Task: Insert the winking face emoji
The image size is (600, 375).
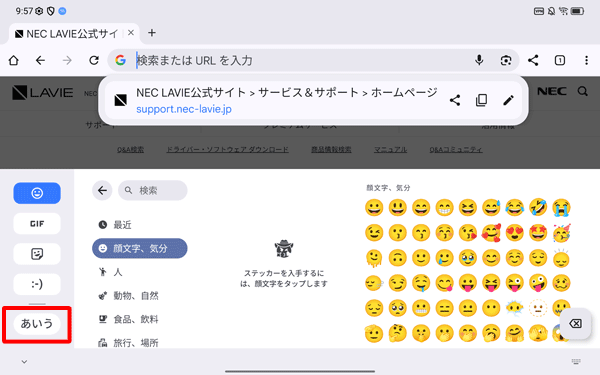Action: click(374, 233)
